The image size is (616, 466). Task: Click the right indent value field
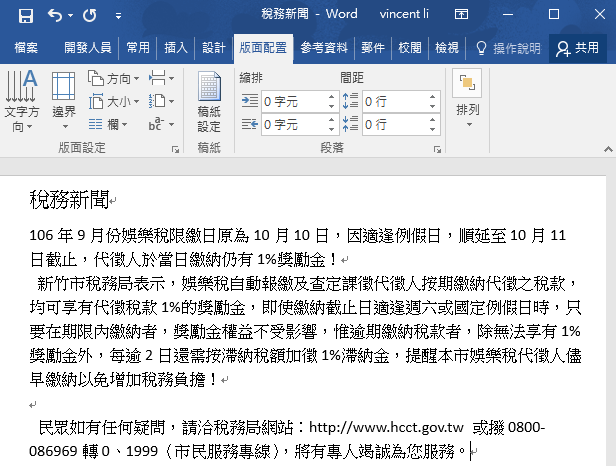point(294,125)
